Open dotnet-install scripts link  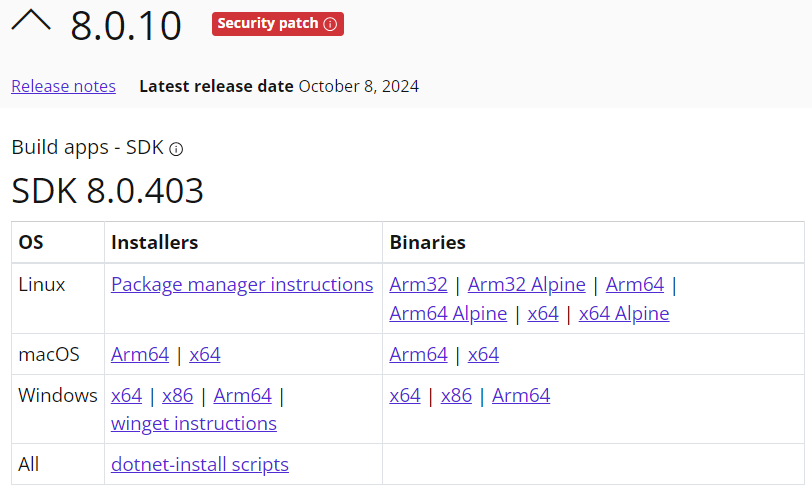pyautogui.click(x=200, y=465)
